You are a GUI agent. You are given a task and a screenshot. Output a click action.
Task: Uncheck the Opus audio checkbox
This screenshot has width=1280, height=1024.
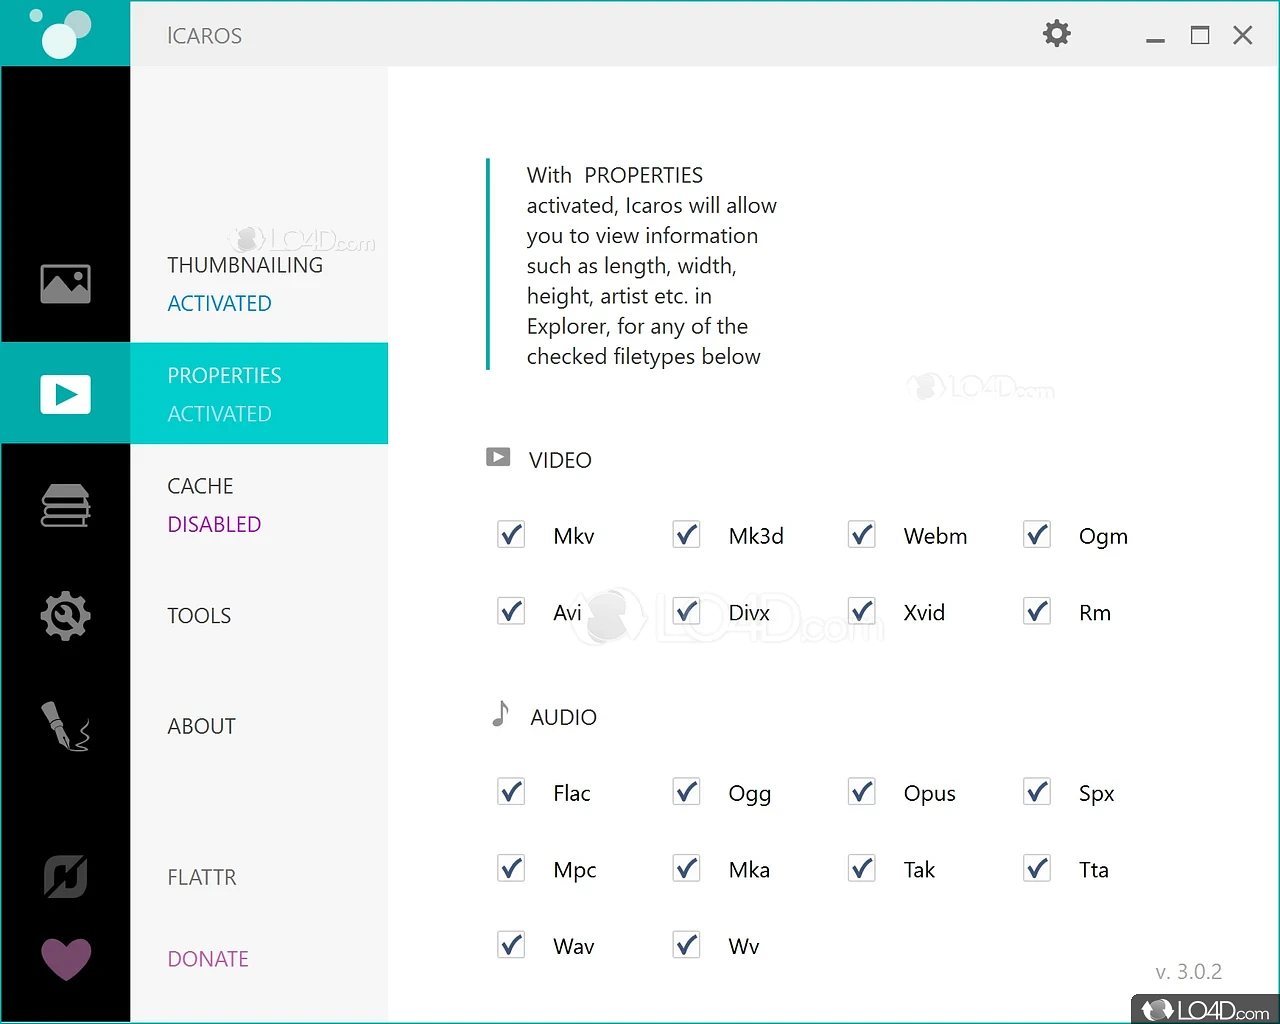tap(861, 792)
